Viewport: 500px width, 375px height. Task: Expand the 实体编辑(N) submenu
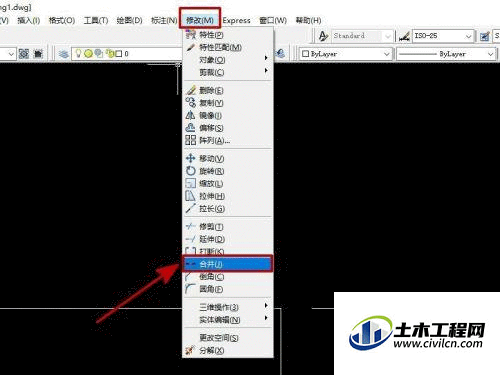(x=228, y=320)
